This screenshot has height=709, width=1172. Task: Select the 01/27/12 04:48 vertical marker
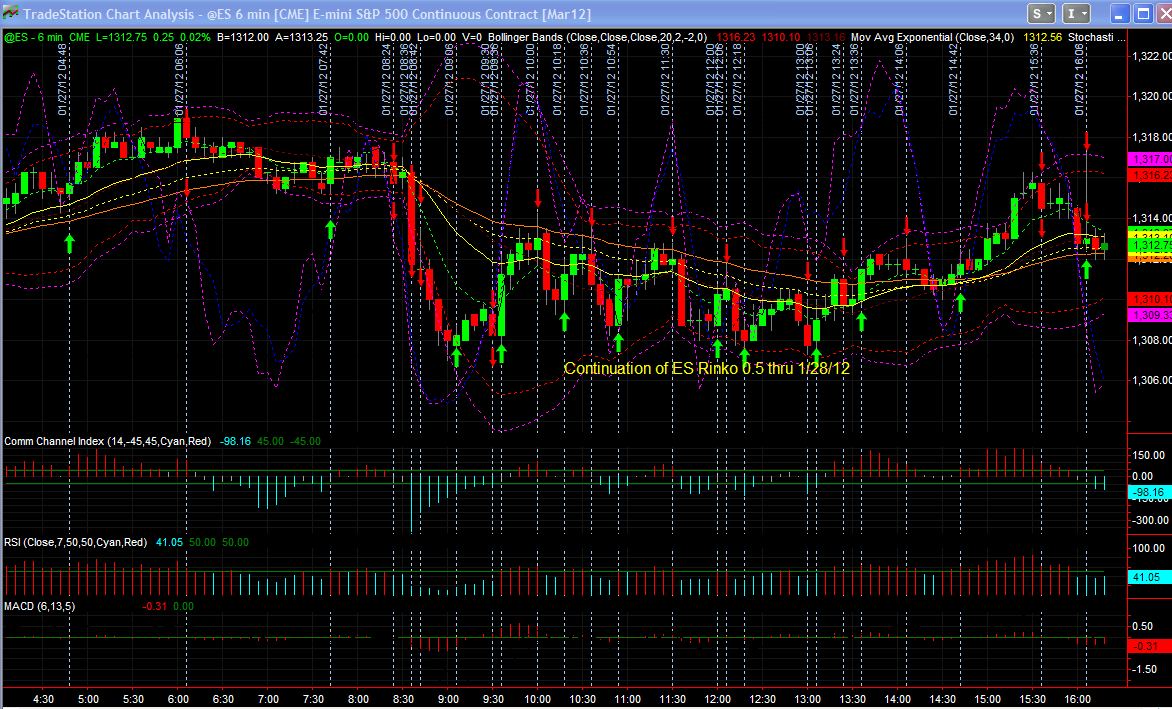[63, 78]
